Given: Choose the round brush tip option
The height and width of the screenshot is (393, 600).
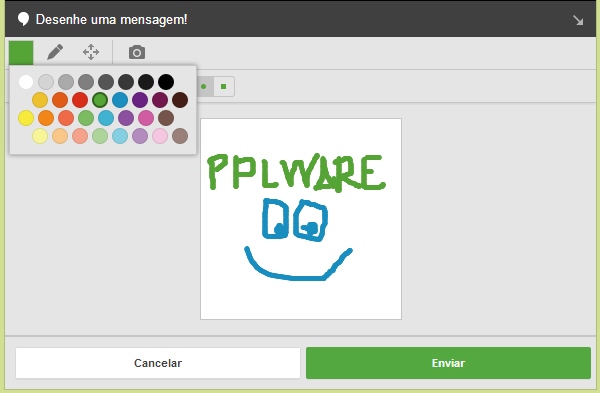Looking at the screenshot, I should 204,86.
